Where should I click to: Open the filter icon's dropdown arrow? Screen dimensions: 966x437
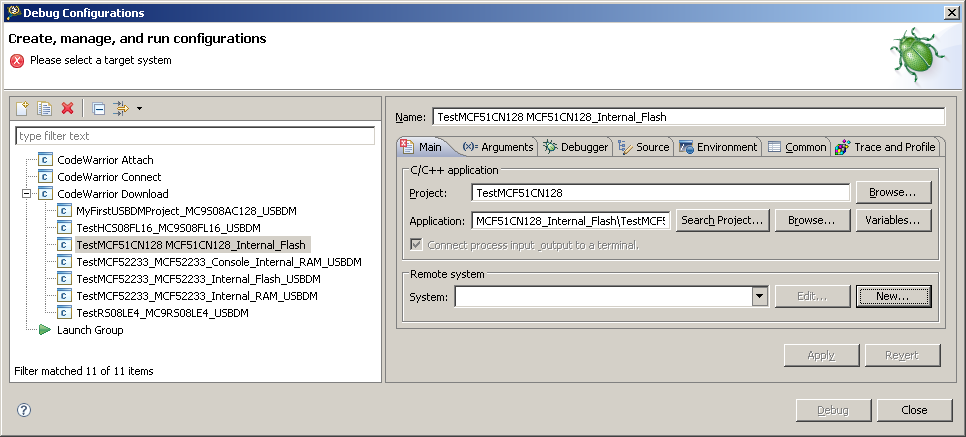[139, 109]
